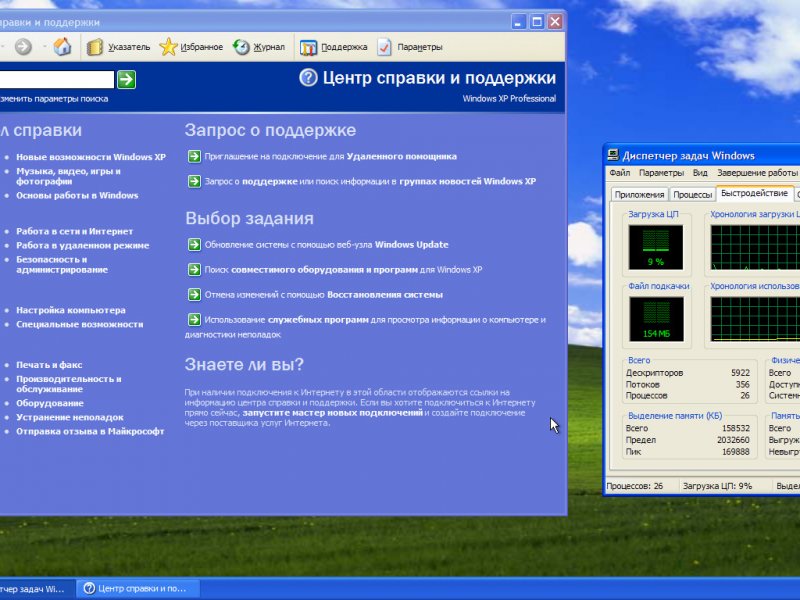Click the Предел value 2032660
This screenshot has width=800, height=600.
click(733, 440)
